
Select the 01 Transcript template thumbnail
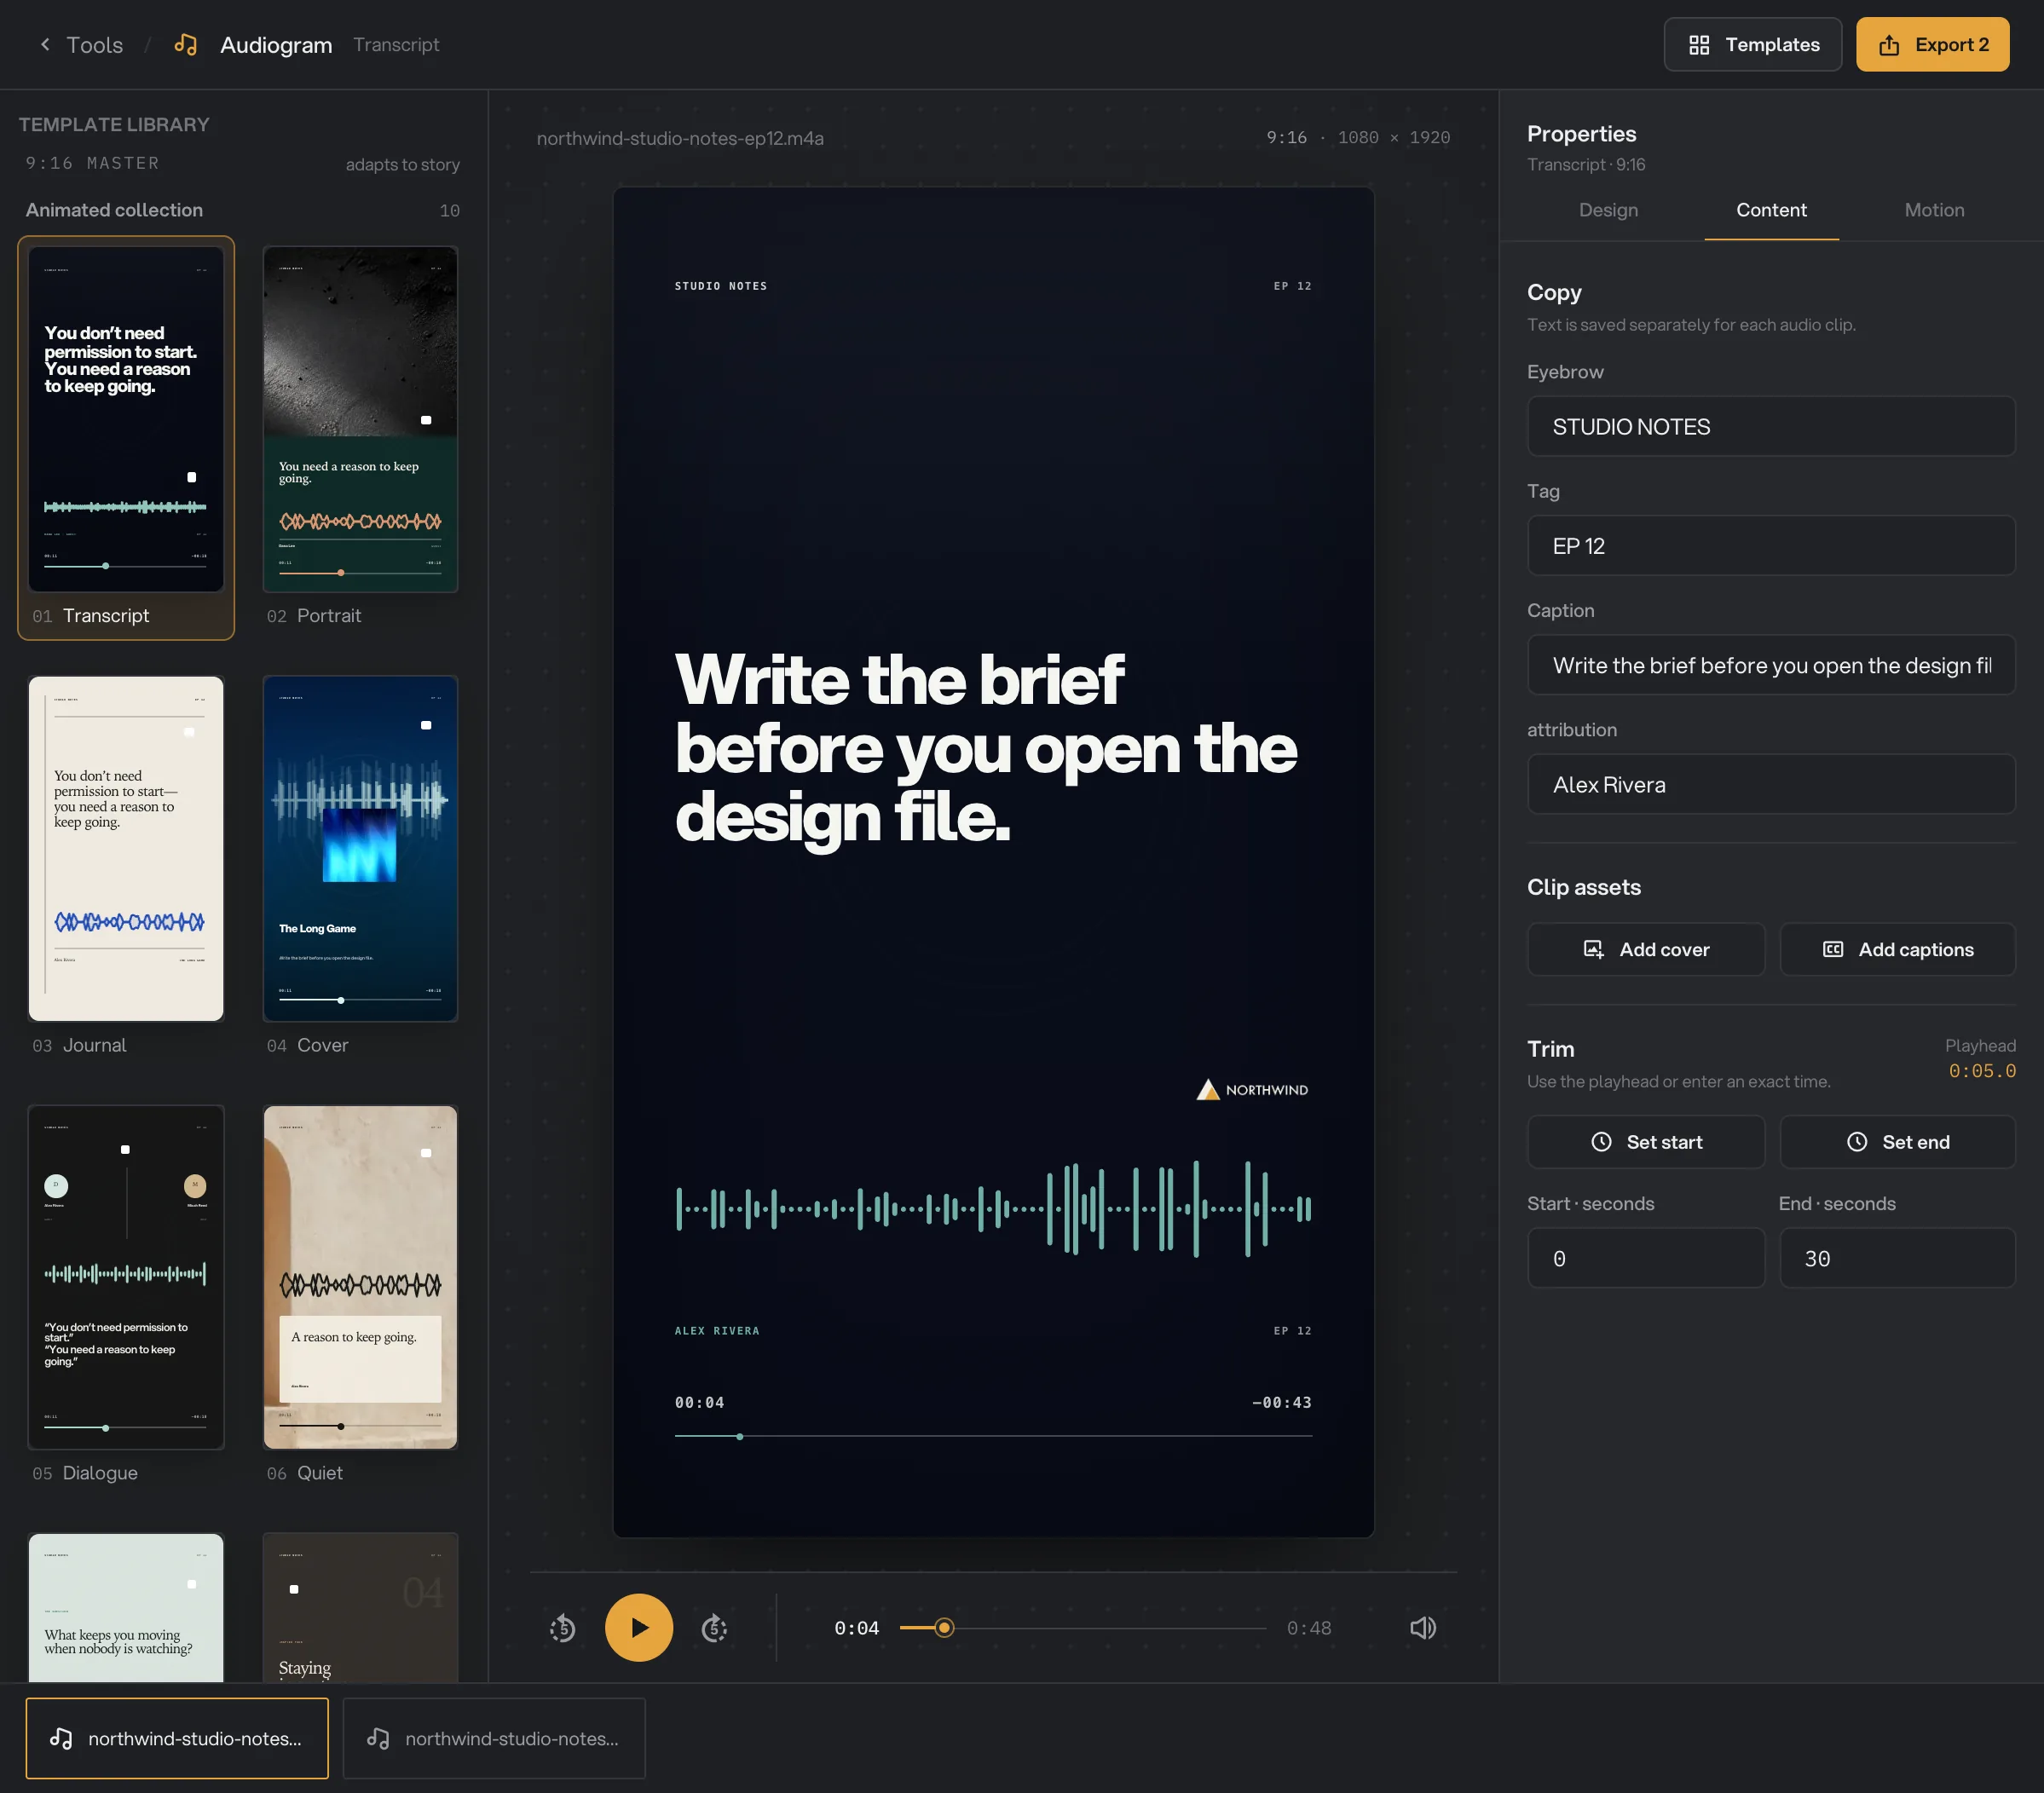(x=126, y=438)
